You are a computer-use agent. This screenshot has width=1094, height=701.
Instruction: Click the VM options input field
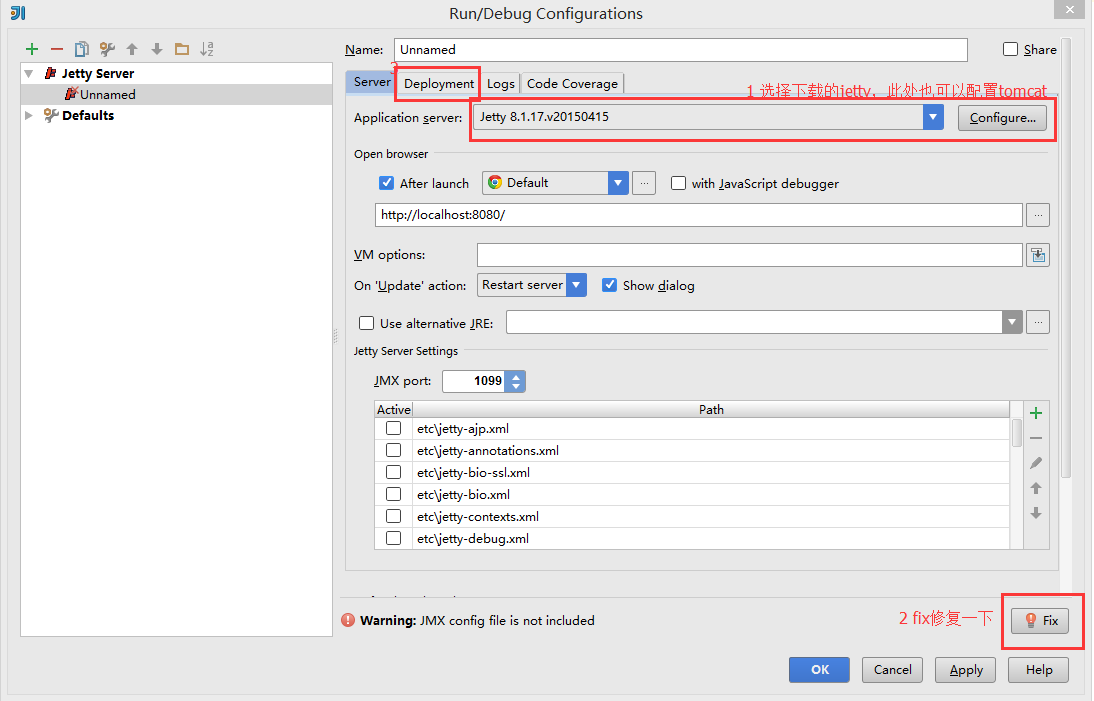749,255
